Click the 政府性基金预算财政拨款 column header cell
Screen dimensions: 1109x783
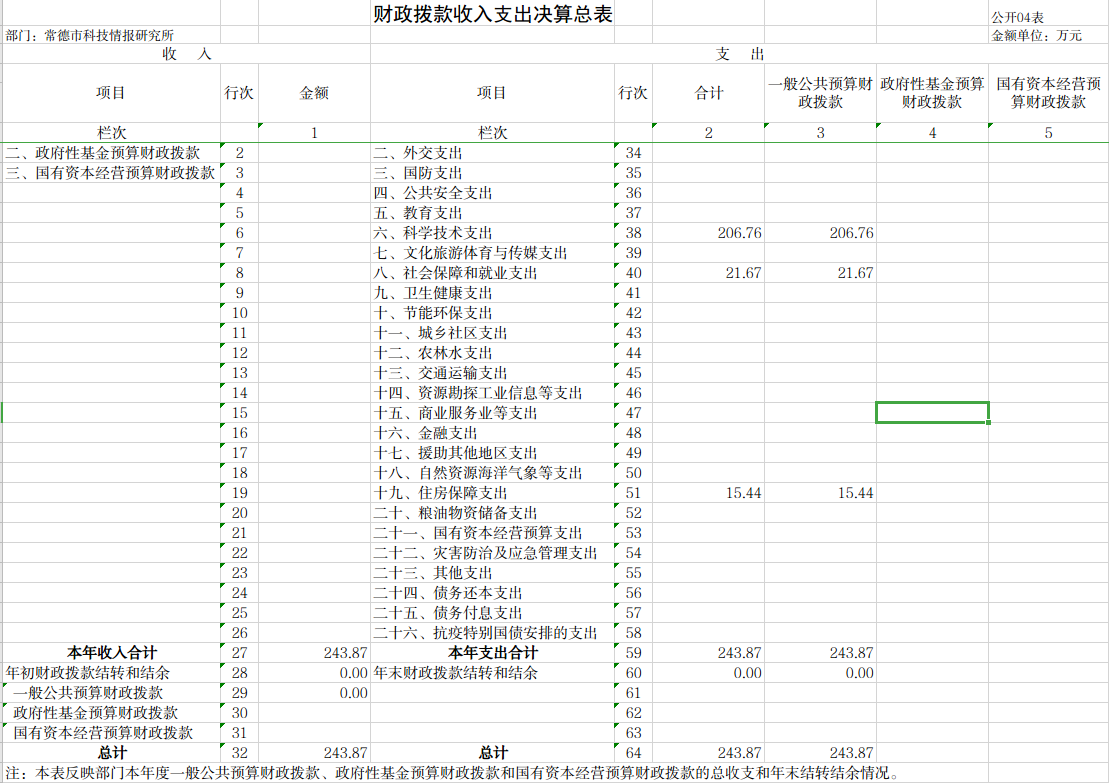tap(932, 93)
